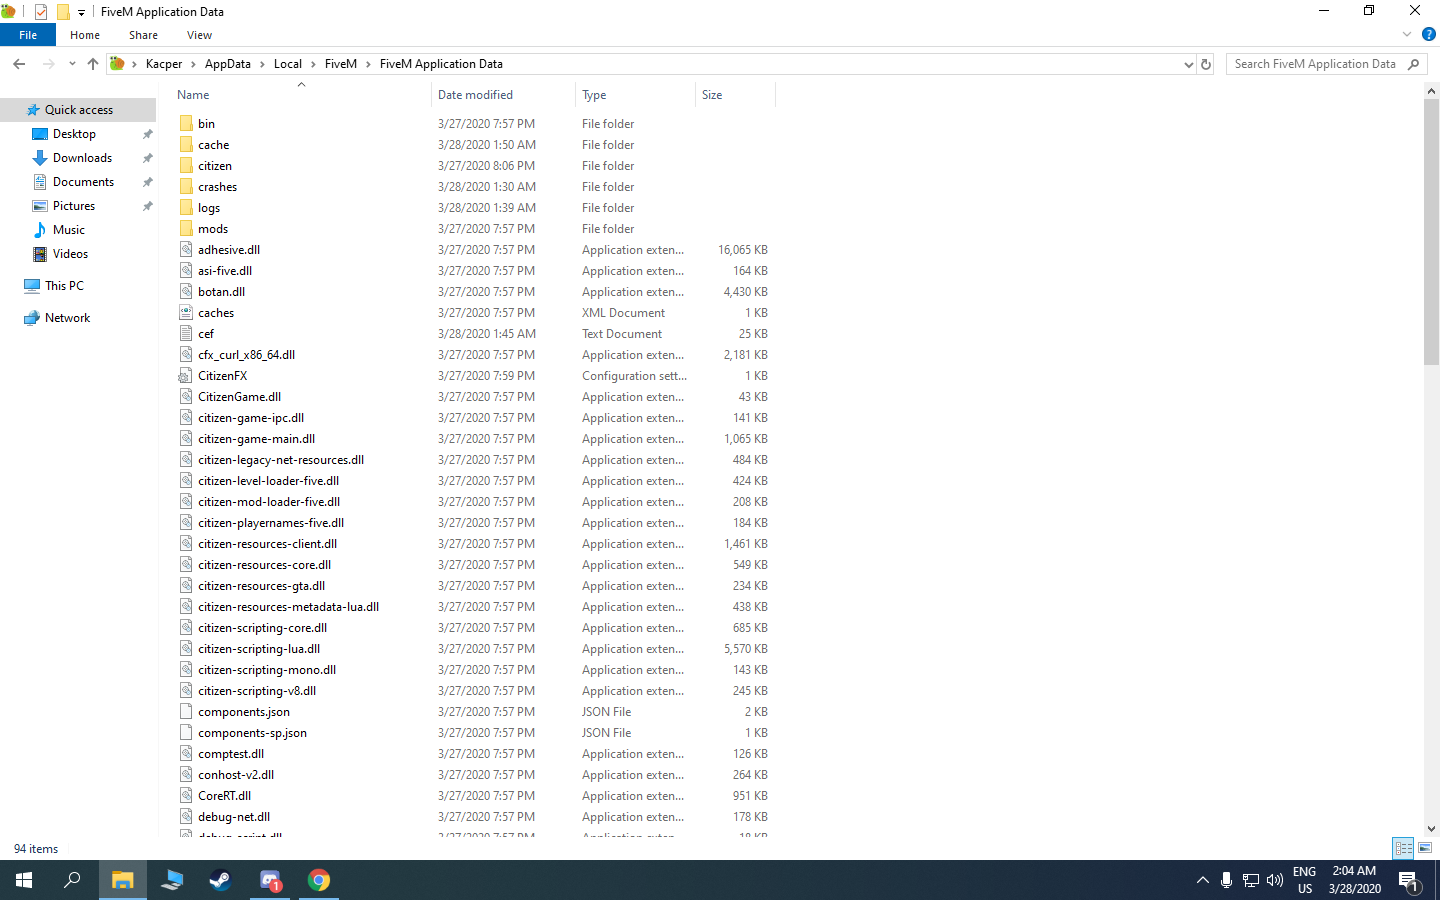
Task: Expand the ribbon using the chevron
Action: [1407, 34]
